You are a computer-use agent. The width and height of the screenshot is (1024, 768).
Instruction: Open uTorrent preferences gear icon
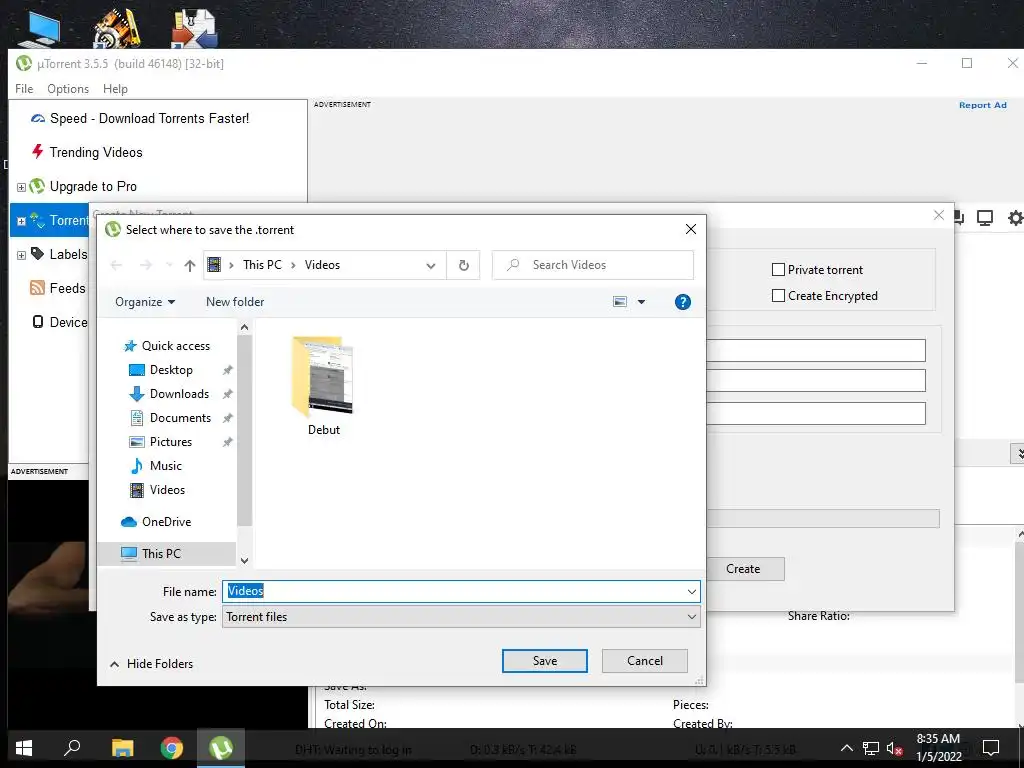coord(1016,217)
